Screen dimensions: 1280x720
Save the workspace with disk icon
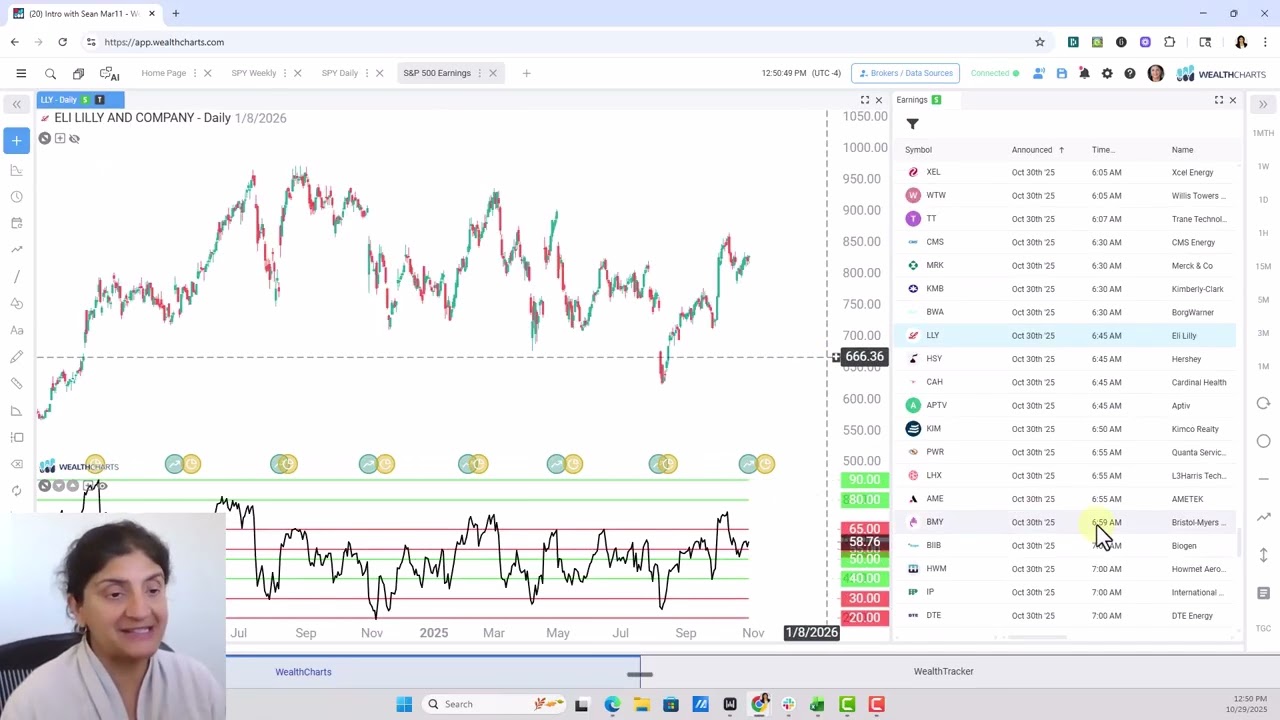coord(1061,73)
